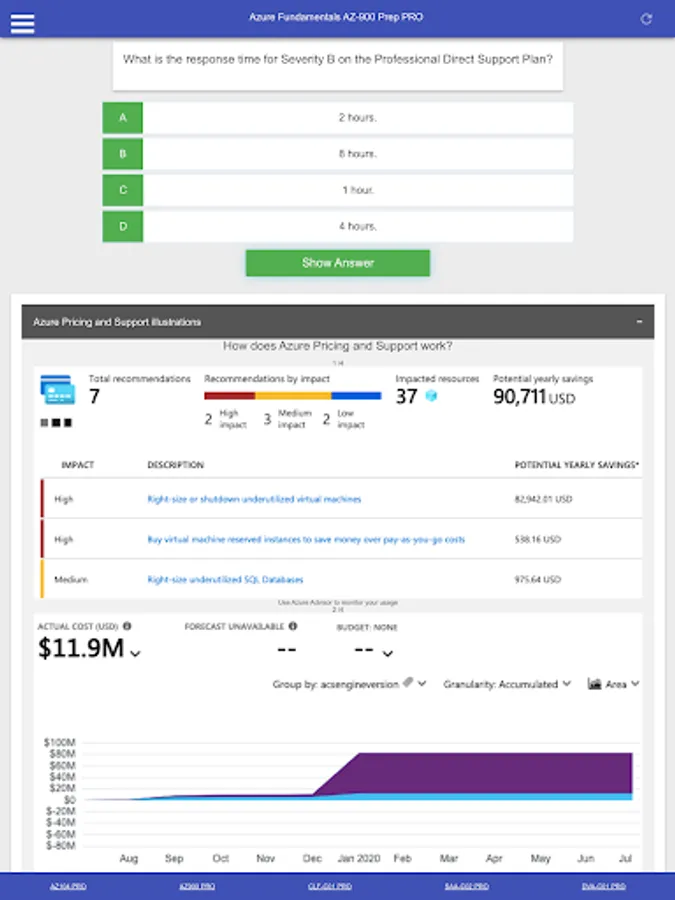The width and height of the screenshot is (675, 900).
Task: Click the POTENTIAL YEARLY SAVINGS column header
Action: point(576,465)
